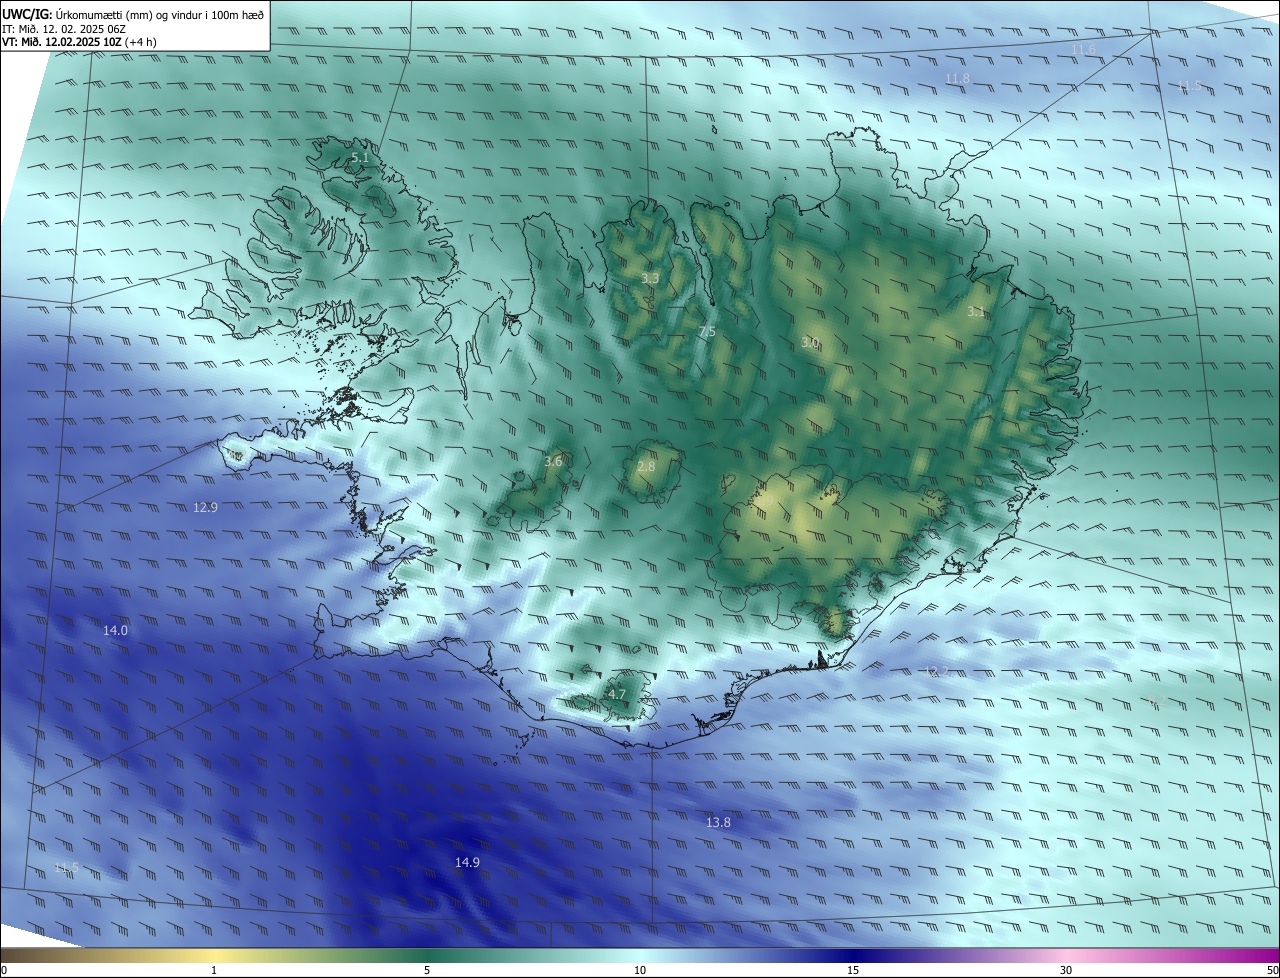Click the 7.5 value label on the map

(707, 331)
